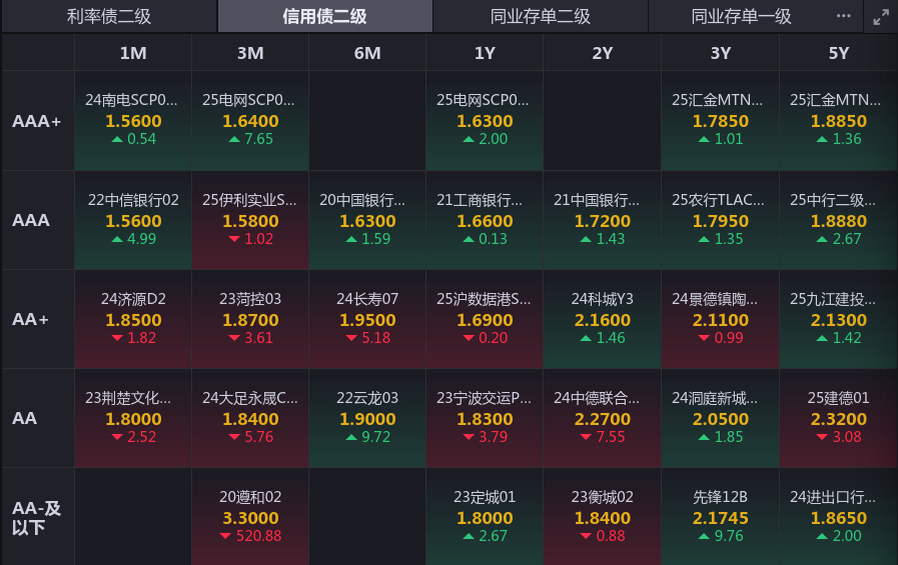Open the 同业存单一级 tab
Viewport: 898px width, 565px height.
741,16
